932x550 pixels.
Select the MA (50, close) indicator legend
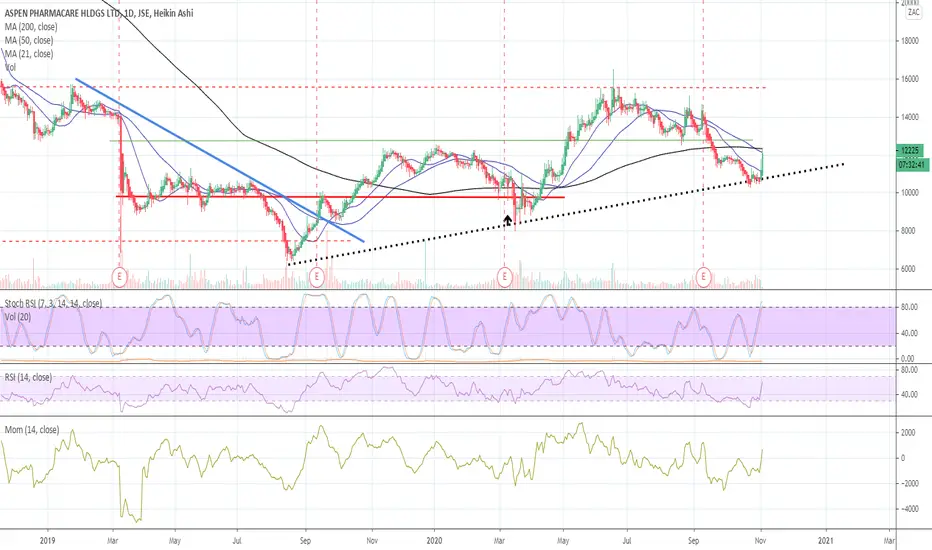coord(29,40)
